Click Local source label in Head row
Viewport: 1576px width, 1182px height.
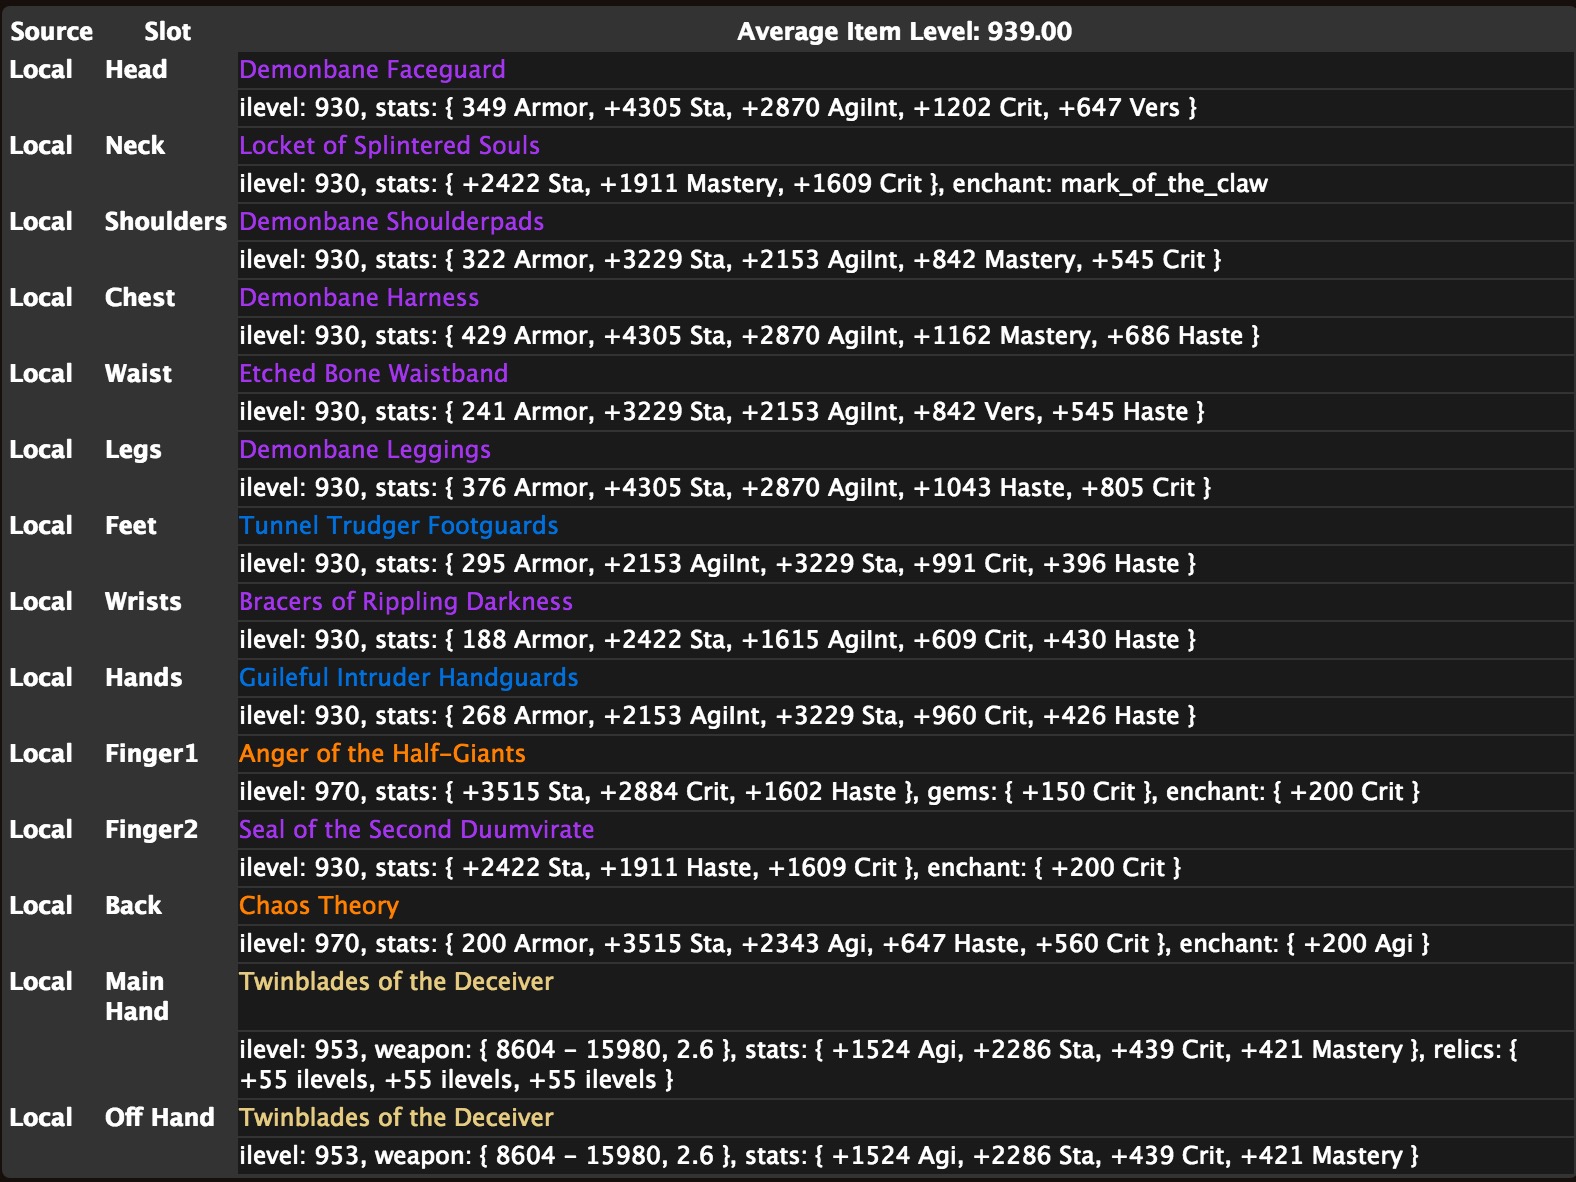point(41,70)
